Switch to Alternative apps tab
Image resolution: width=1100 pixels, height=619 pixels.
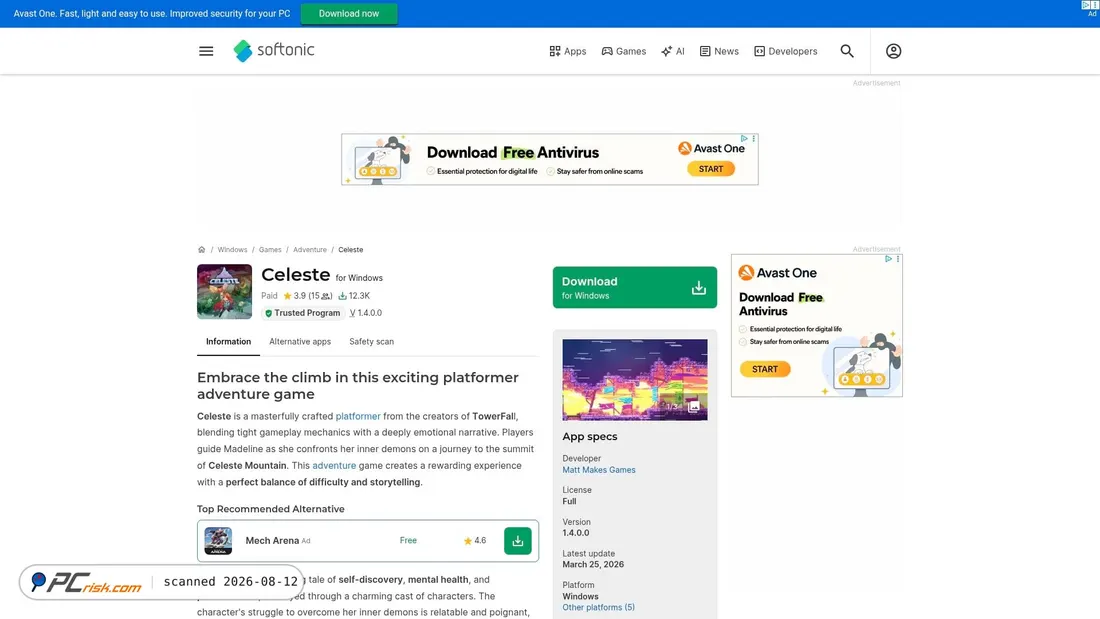300,342
